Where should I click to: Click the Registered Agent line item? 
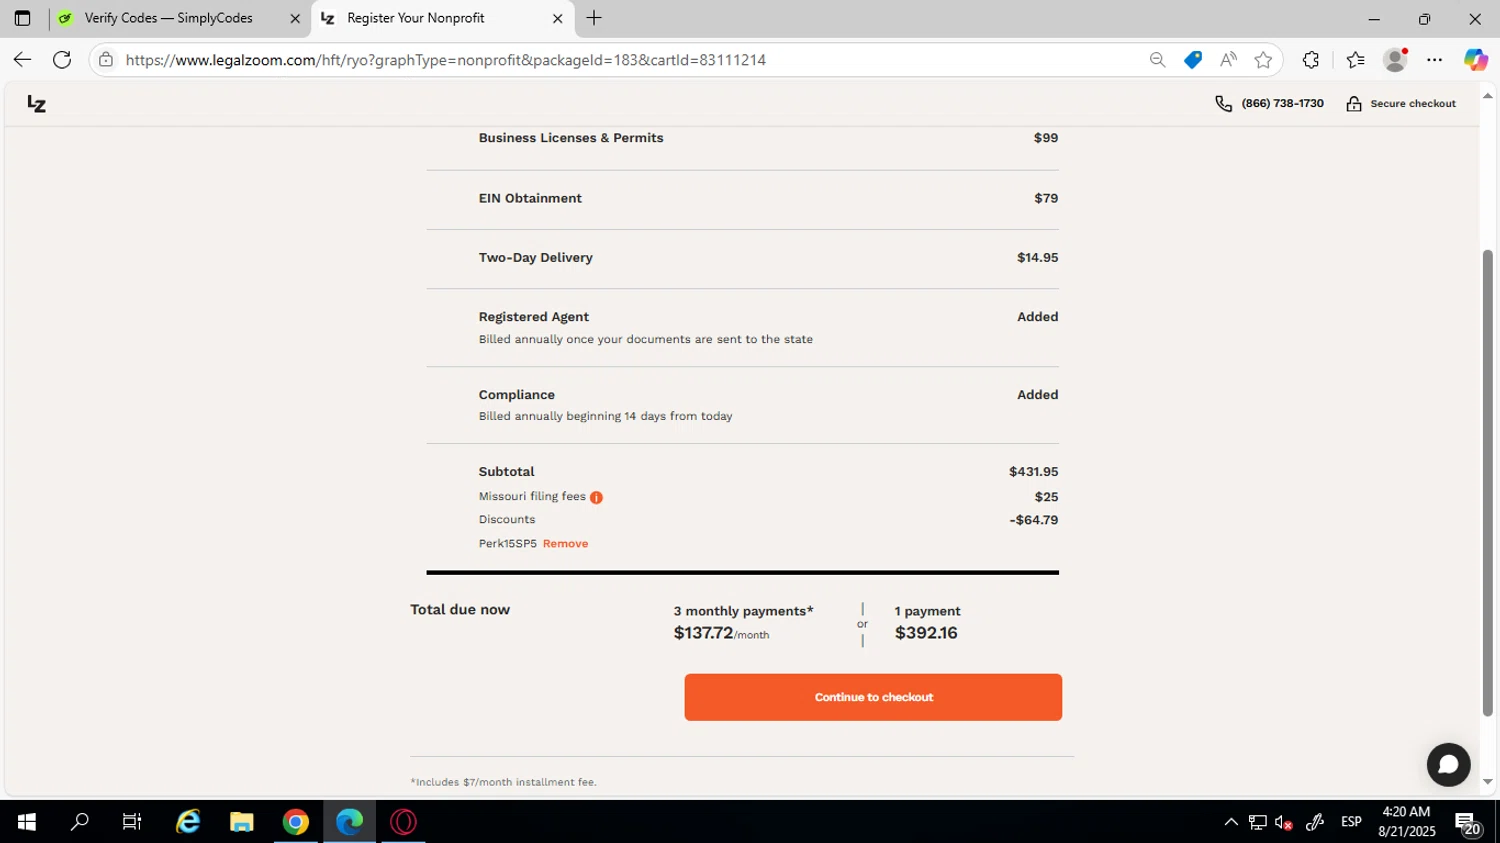pyautogui.click(x=533, y=317)
